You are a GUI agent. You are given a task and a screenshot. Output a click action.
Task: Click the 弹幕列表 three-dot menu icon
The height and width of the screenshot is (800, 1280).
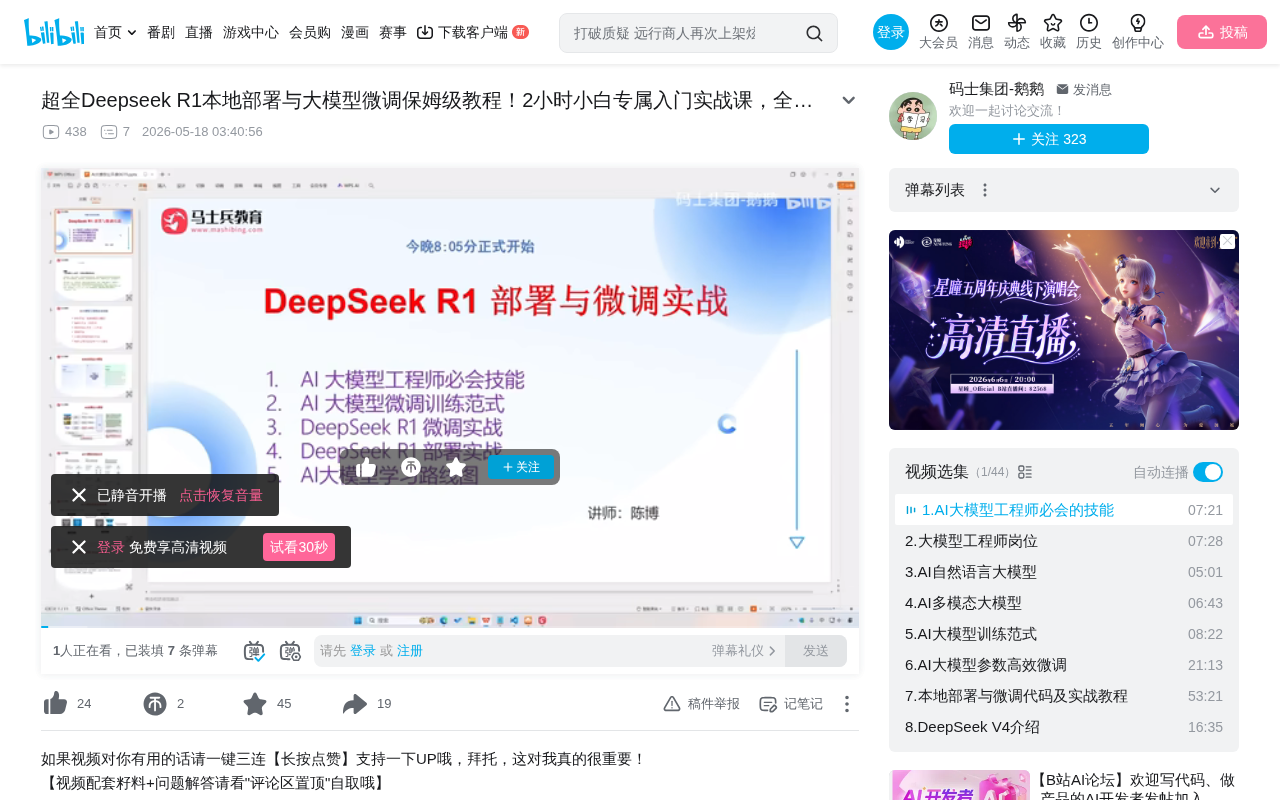(985, 190)
